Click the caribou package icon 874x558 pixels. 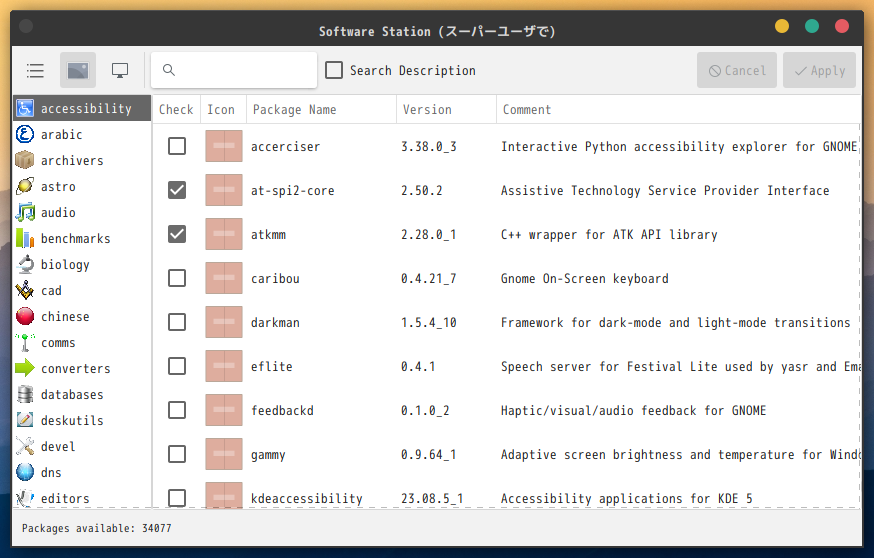coord(224,278)
